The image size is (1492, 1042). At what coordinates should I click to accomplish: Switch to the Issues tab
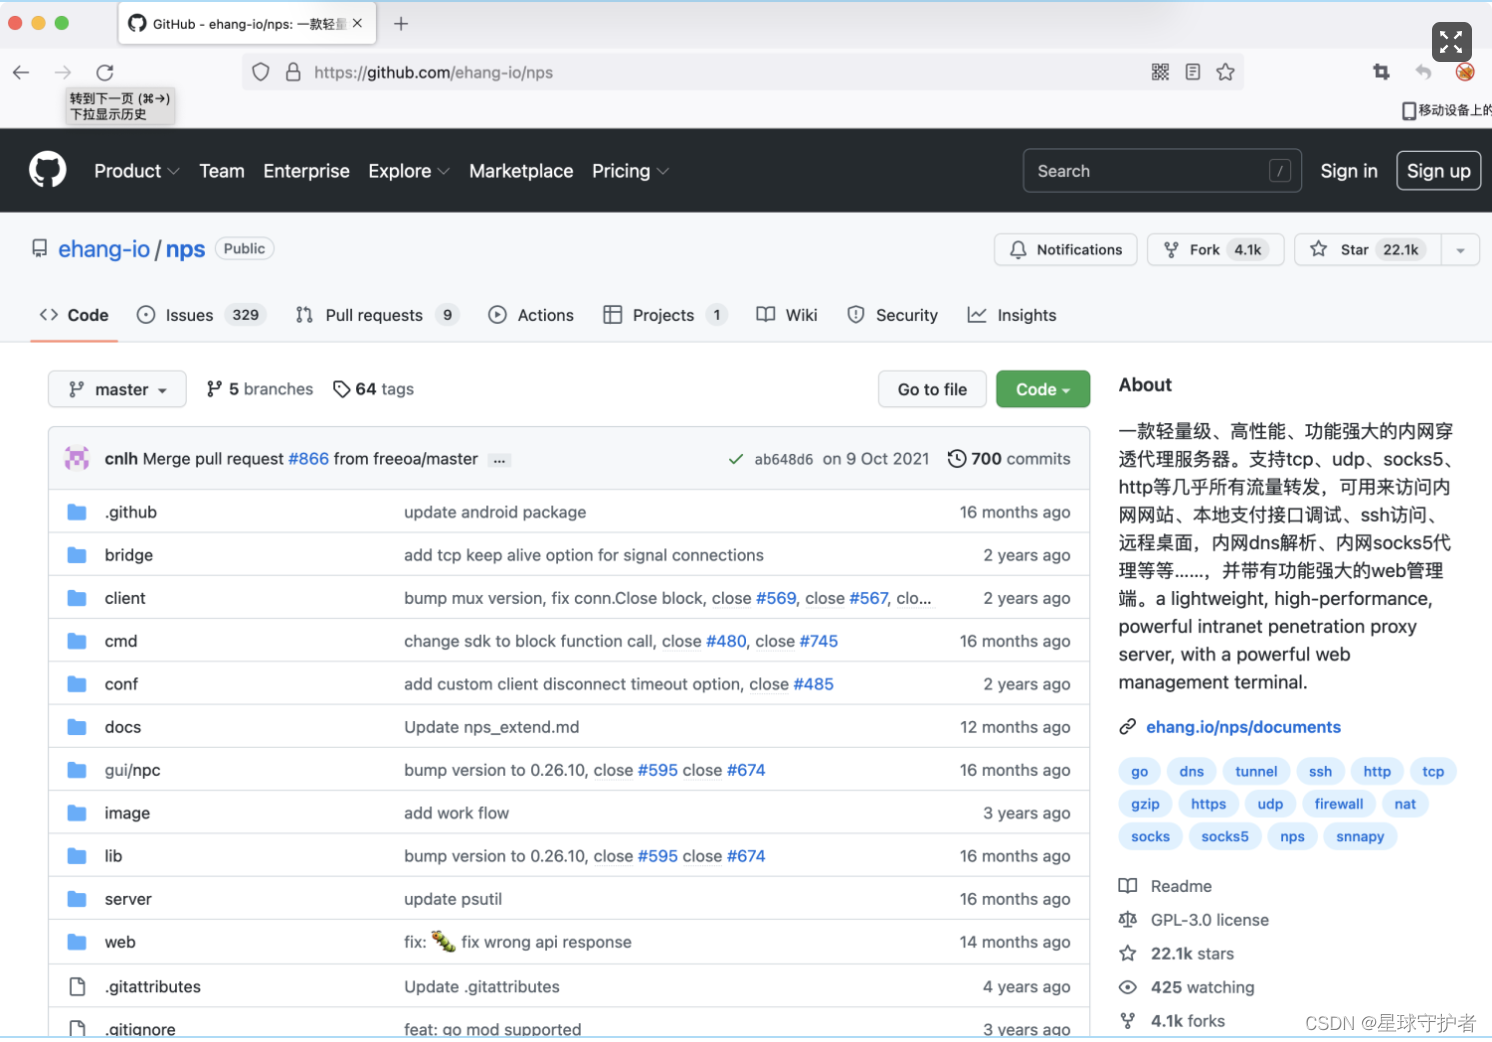click(x=201, y=315)
